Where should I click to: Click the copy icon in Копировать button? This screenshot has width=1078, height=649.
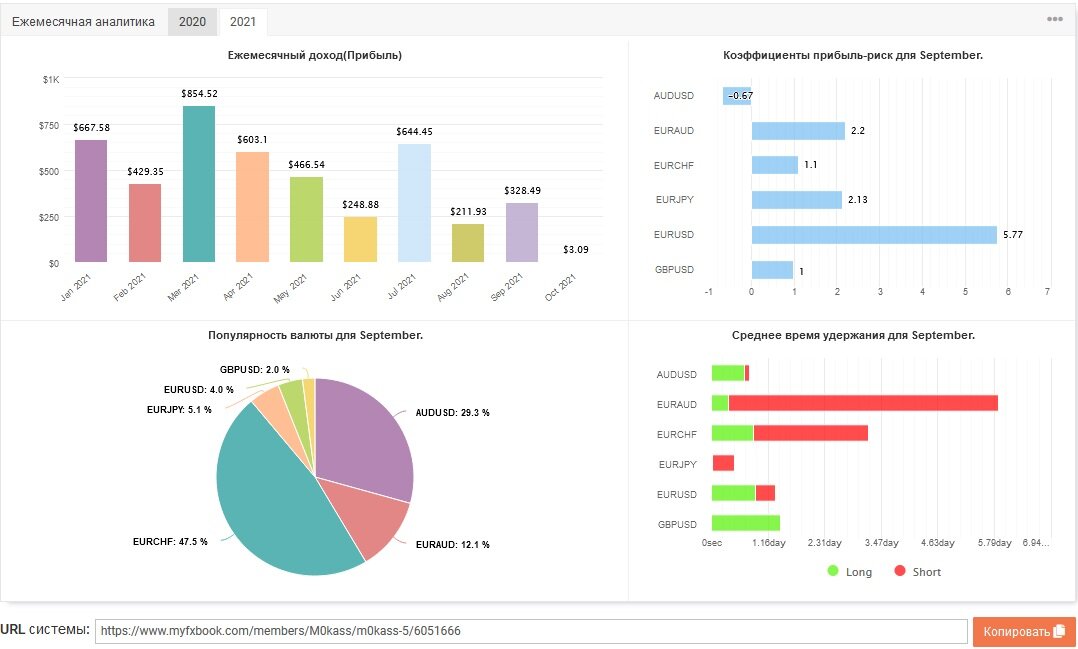[1059, 630]
